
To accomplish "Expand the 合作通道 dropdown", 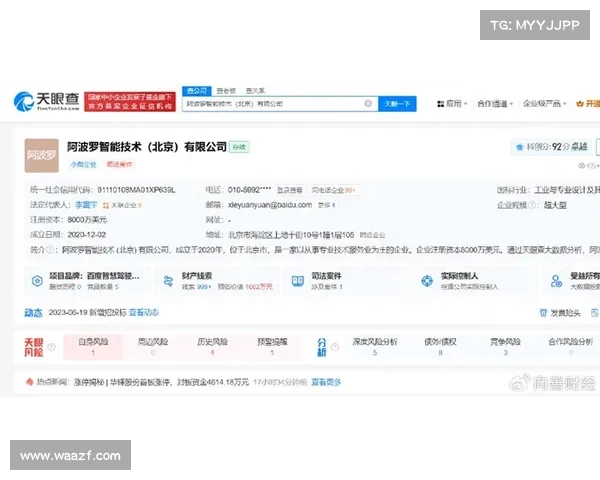I will pyautogui.click(x=495, y=103).
